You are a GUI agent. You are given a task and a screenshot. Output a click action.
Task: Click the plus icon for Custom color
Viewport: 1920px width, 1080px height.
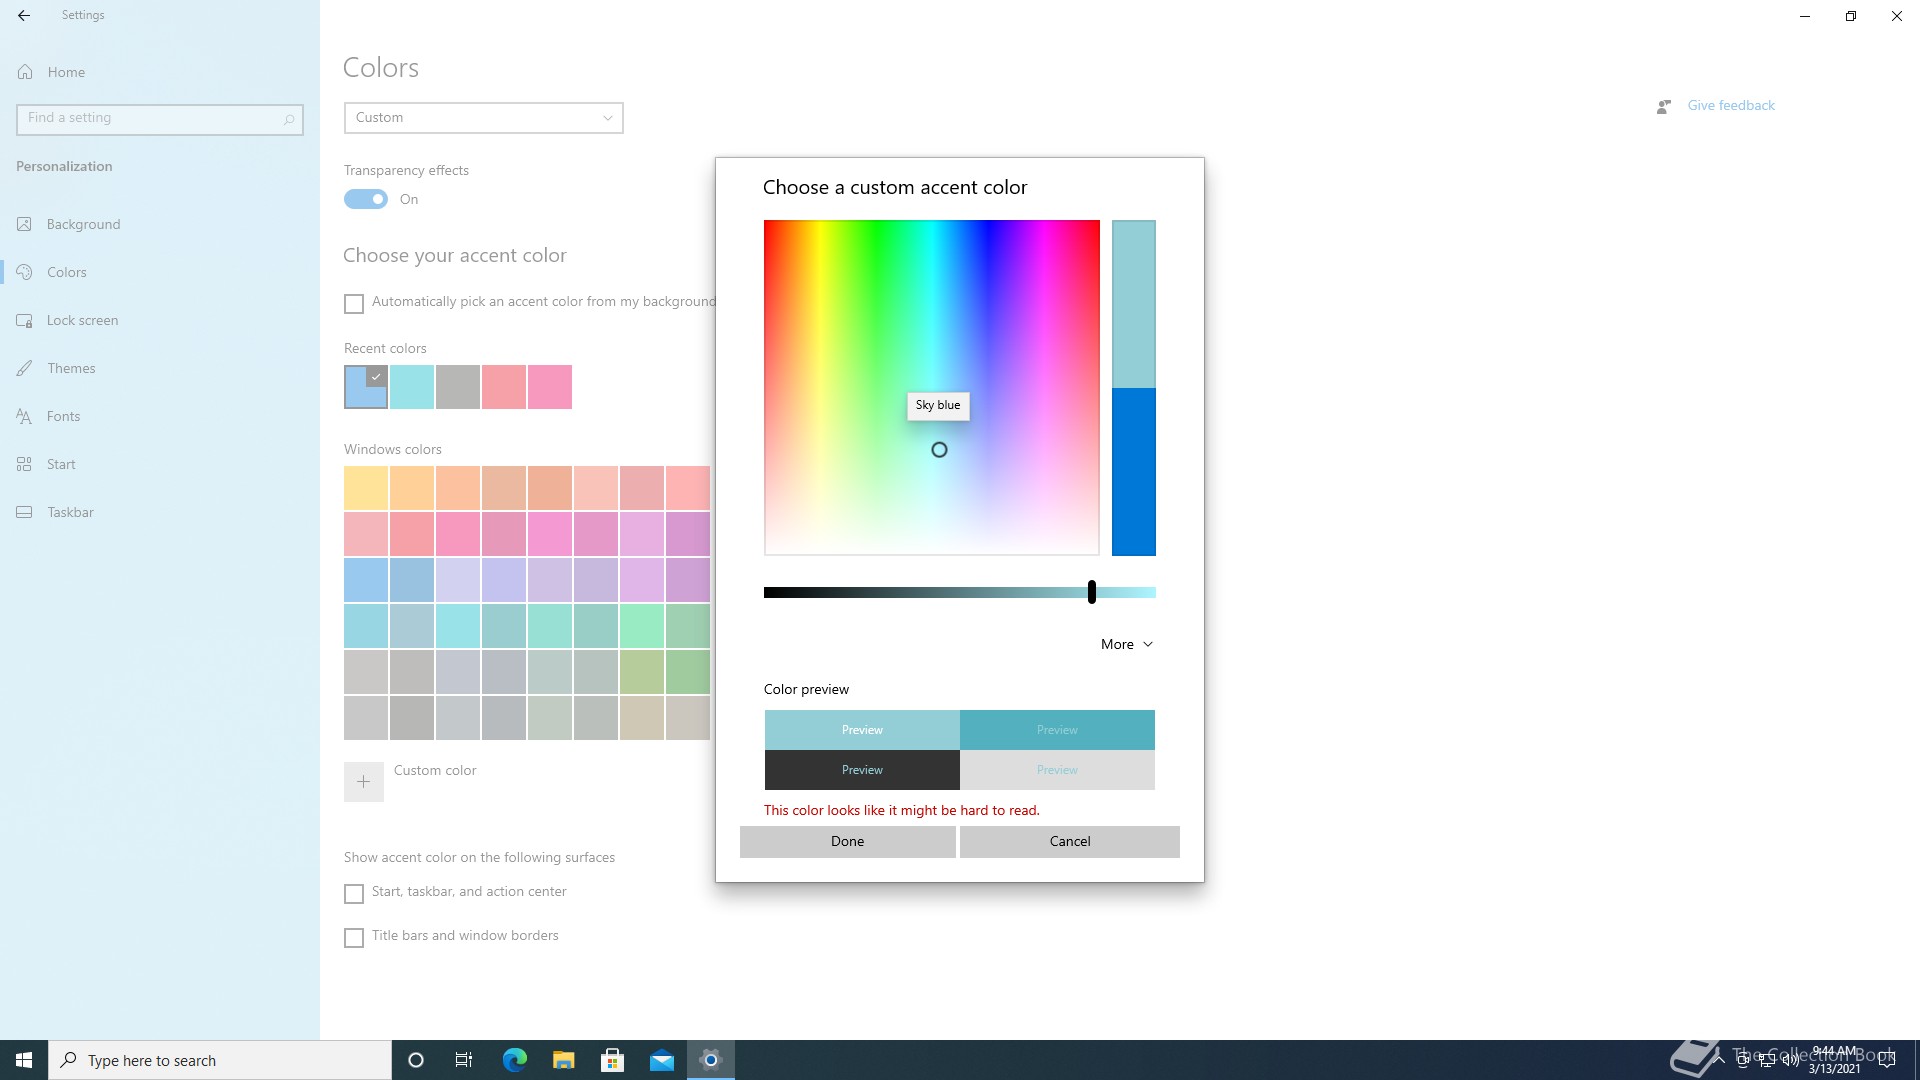[x=363, y=781]
